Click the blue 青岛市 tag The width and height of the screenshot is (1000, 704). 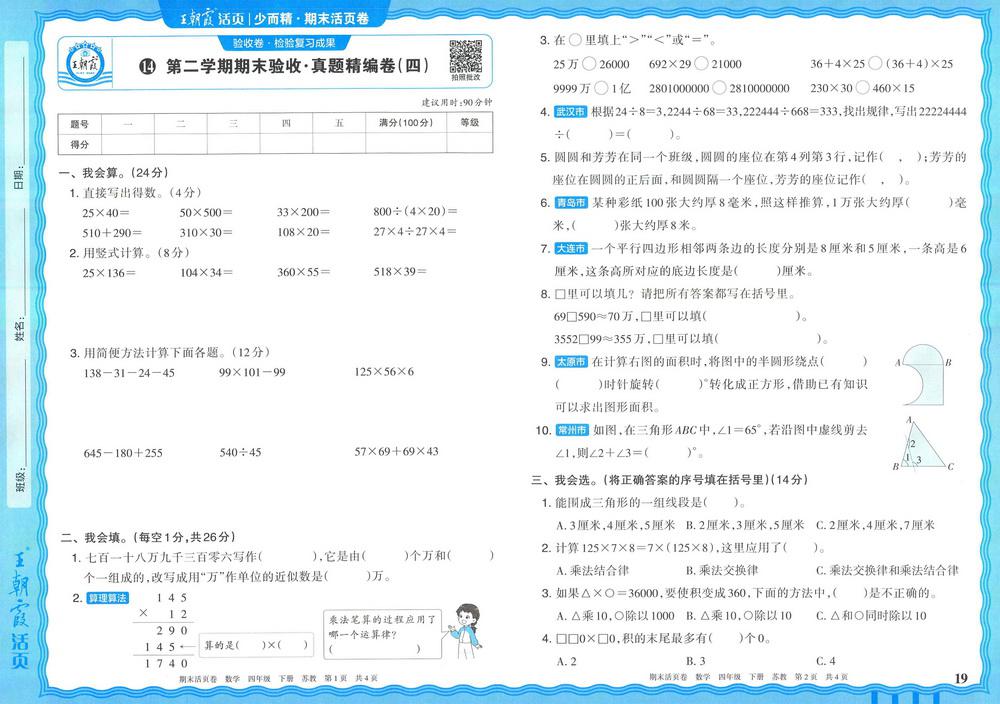(x=571, y=203)
